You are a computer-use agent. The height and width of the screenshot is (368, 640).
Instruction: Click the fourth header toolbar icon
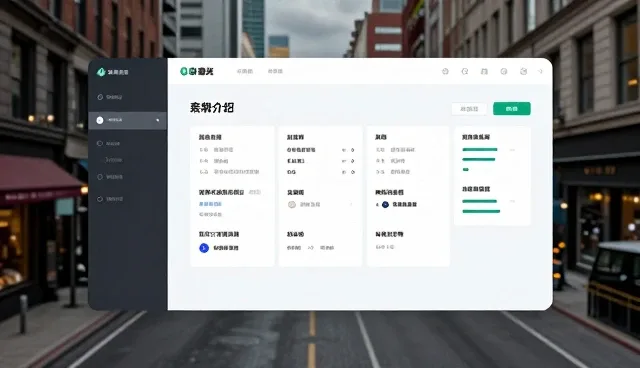(504, 71)
